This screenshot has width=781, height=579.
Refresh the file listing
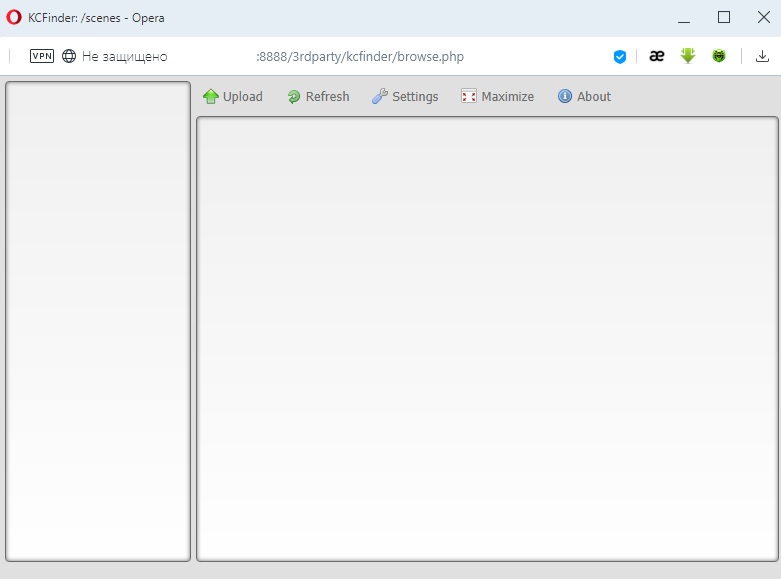coord(317,97)
